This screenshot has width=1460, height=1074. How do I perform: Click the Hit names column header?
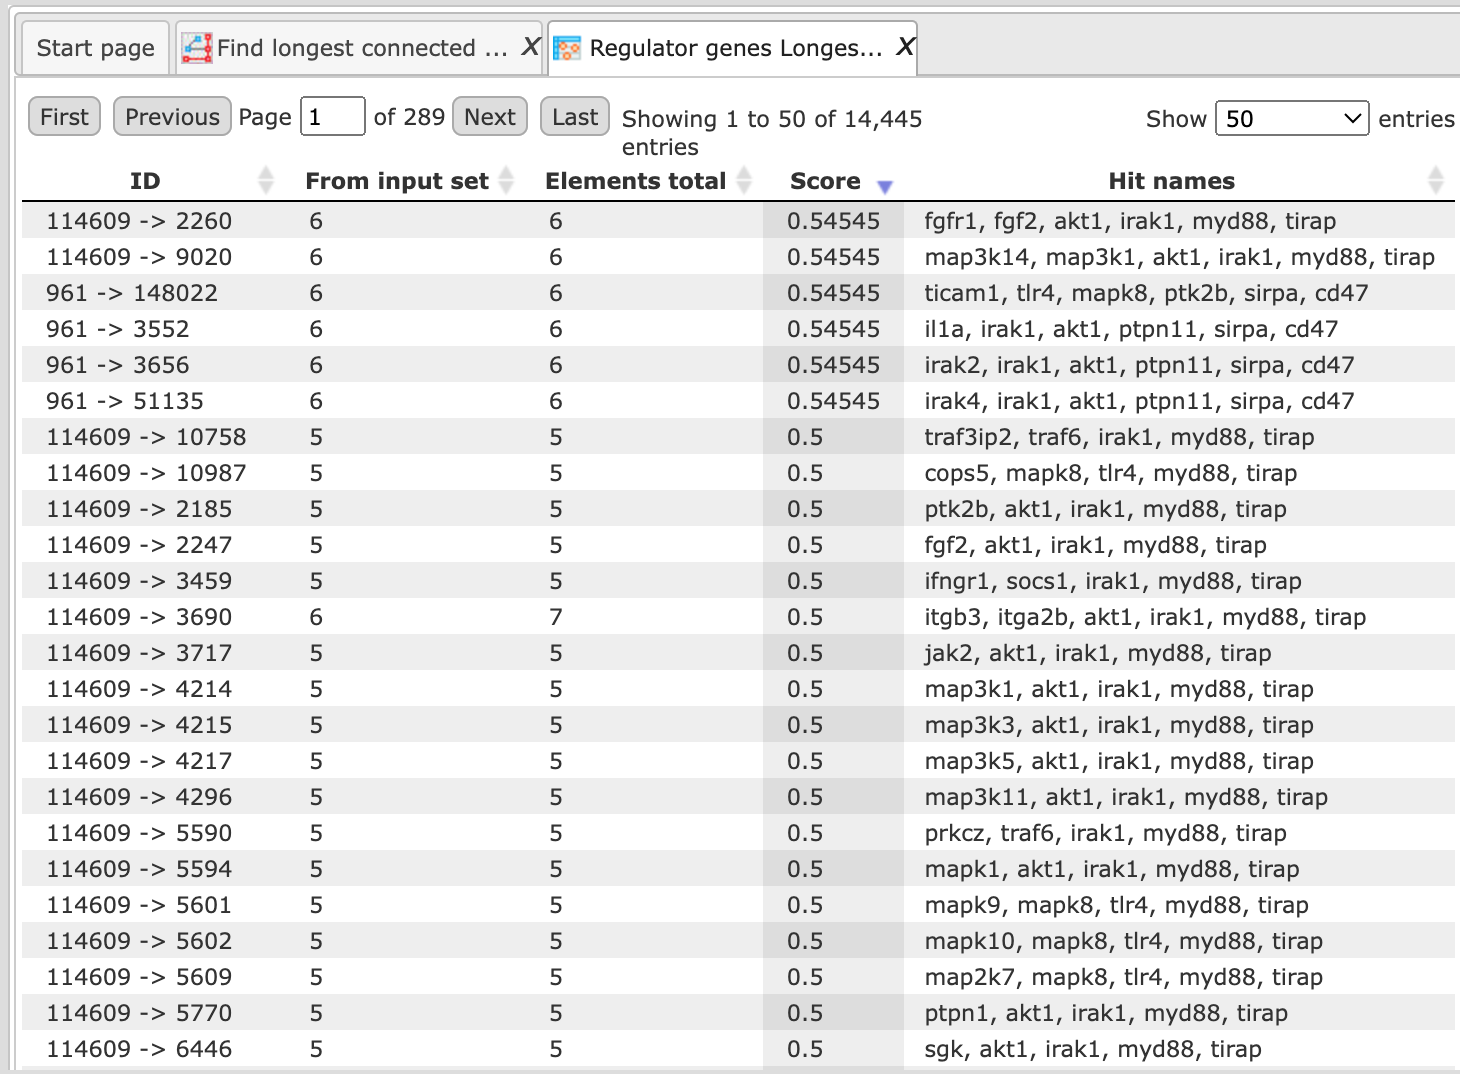[1171, 181]
